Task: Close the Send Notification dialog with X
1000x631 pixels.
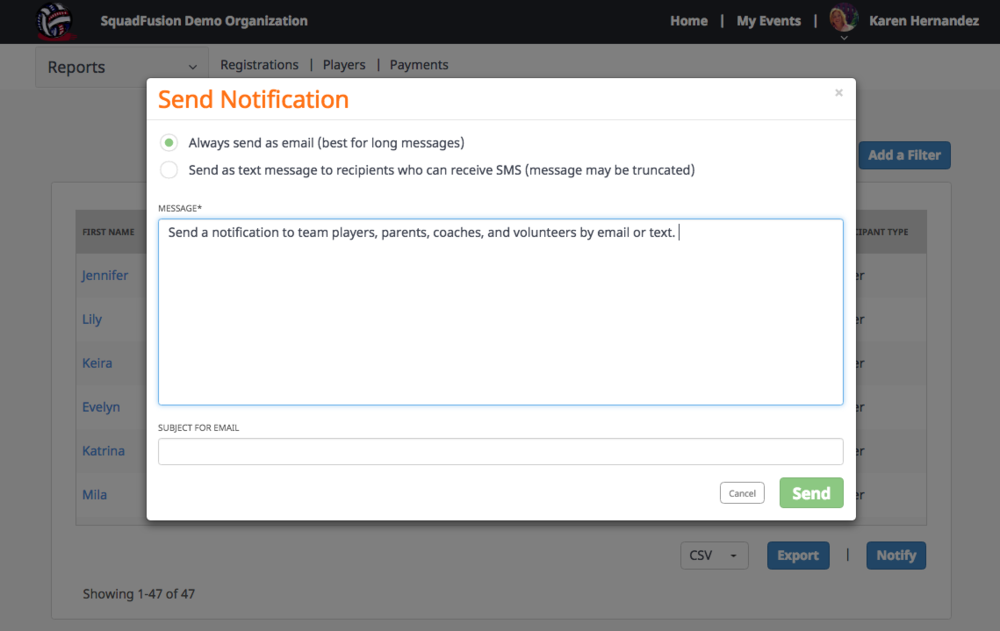Action: [x=839, y=93]
